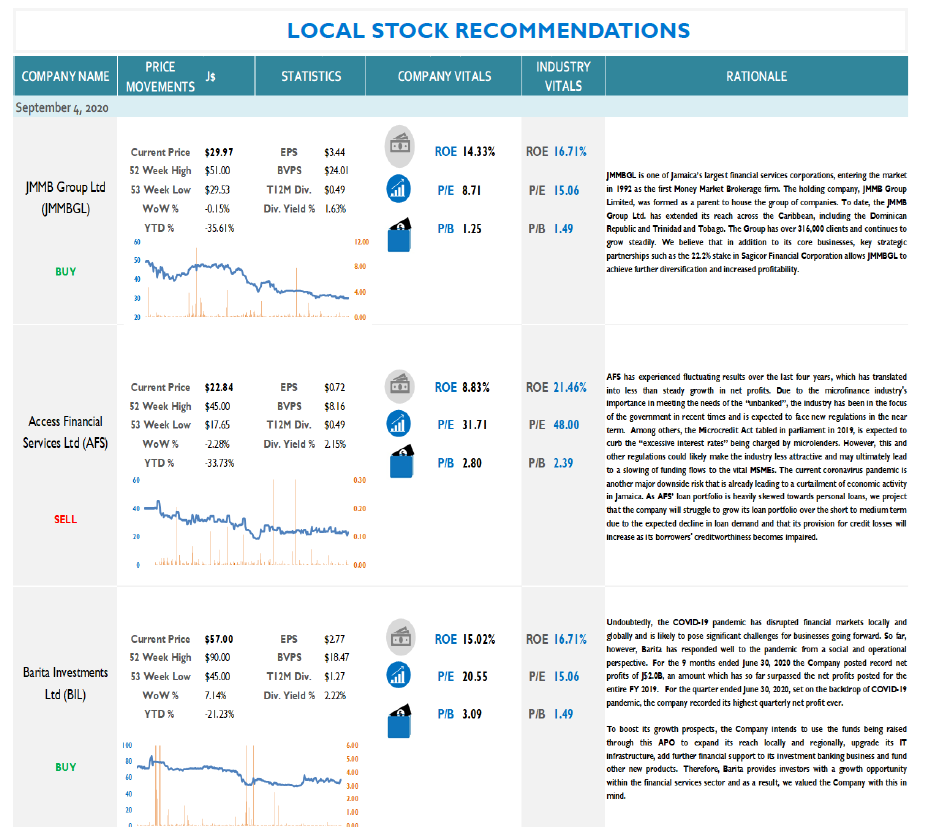This screenshot has height=827, width=934.
Task: Click the Barita WoW value 7.14%
Action: [215, 695]
